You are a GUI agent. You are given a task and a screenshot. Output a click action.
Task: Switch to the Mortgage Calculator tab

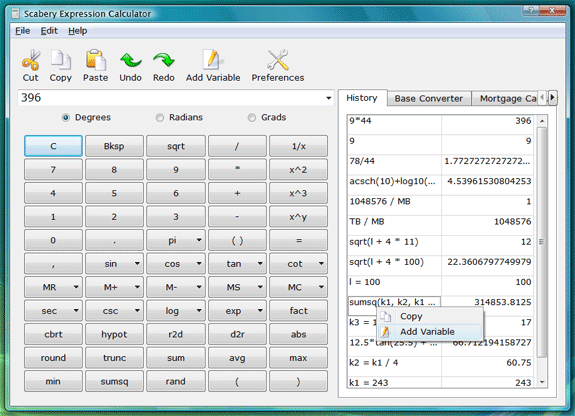506,99
